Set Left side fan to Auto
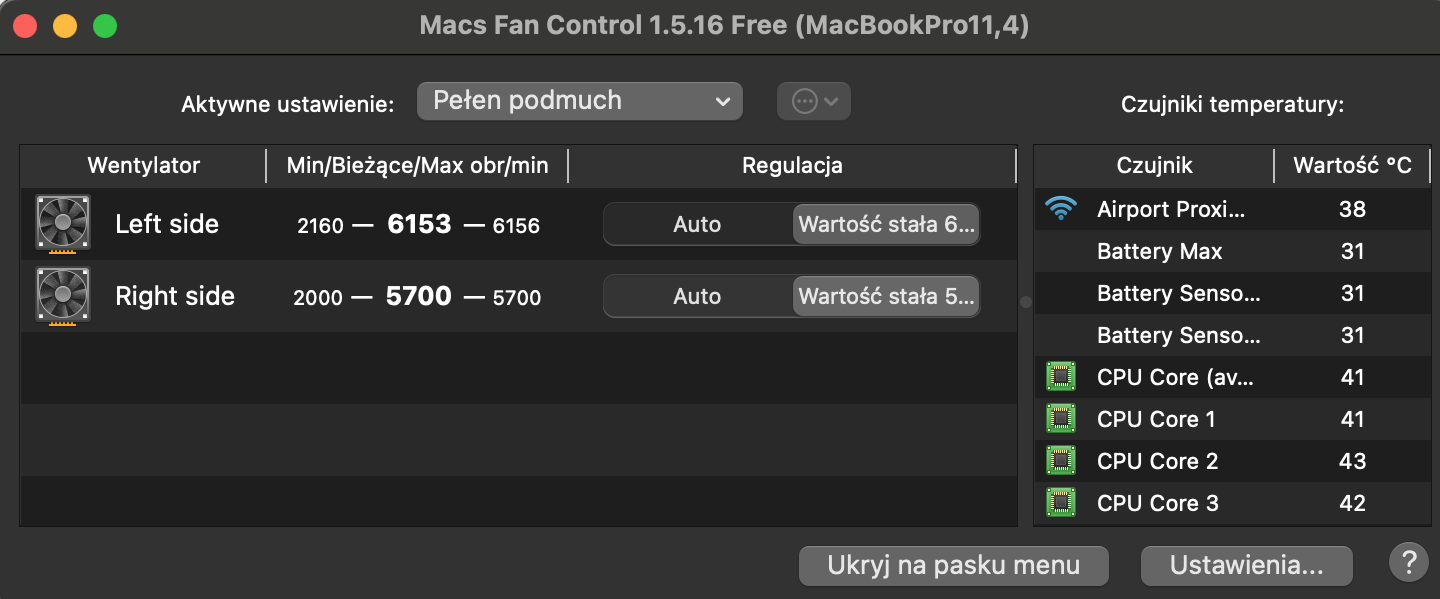The width and height of the screenshot is (1440, 599). pyautogui.click(x=697, y=224)
